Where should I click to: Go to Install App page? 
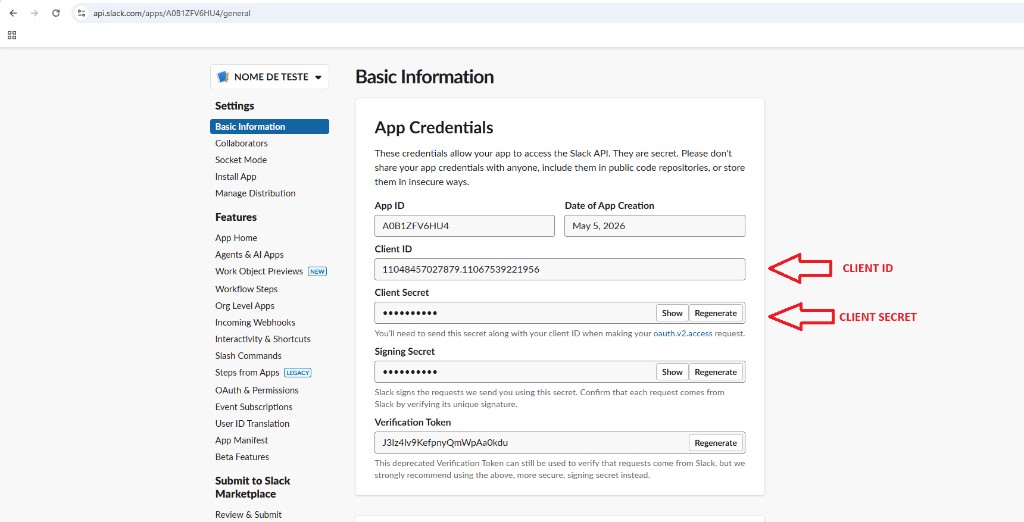(x=236, y=176)
